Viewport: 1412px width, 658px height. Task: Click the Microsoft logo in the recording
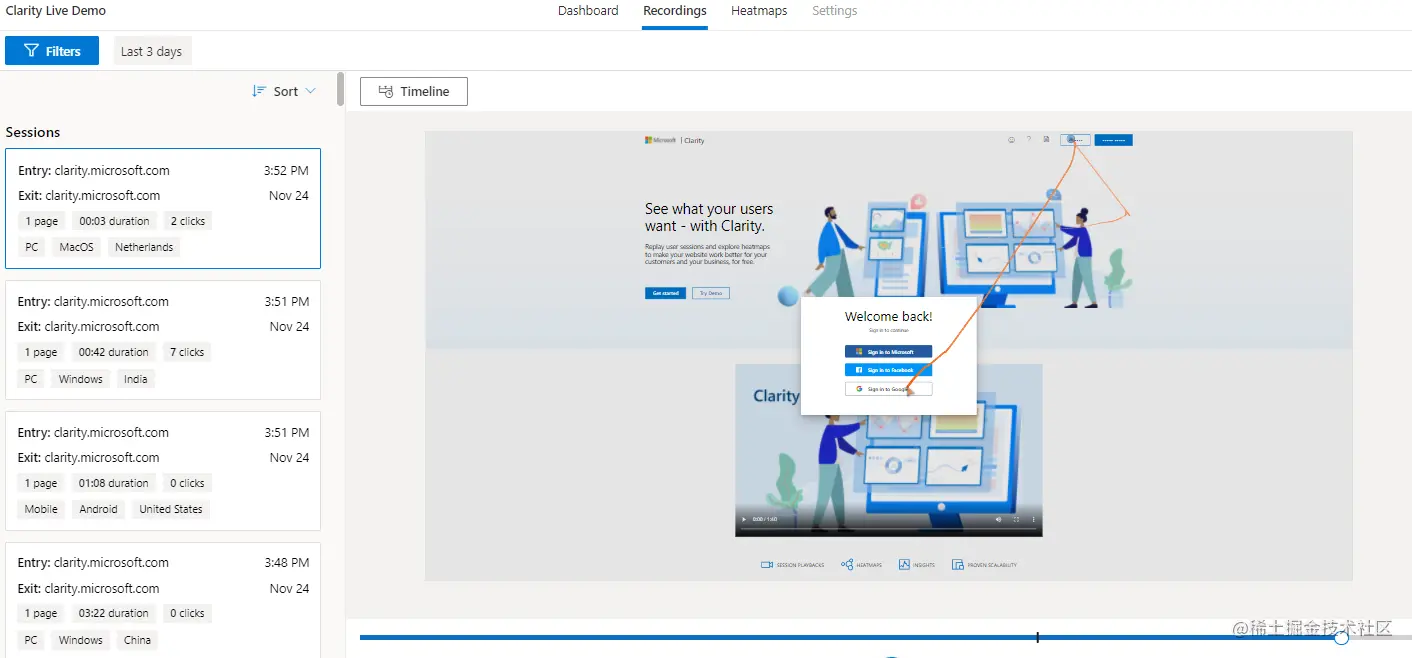(661, 140)
